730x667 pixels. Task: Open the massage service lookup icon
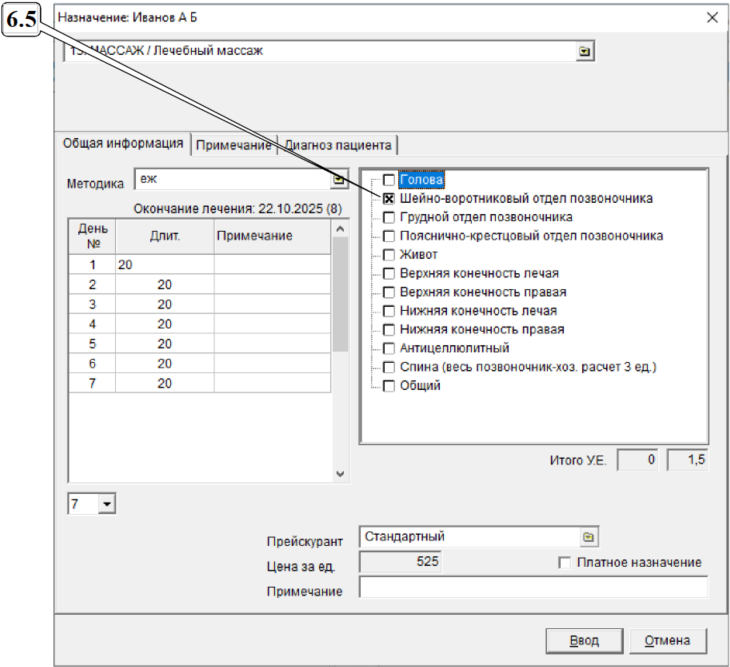[x=585, y=51]
